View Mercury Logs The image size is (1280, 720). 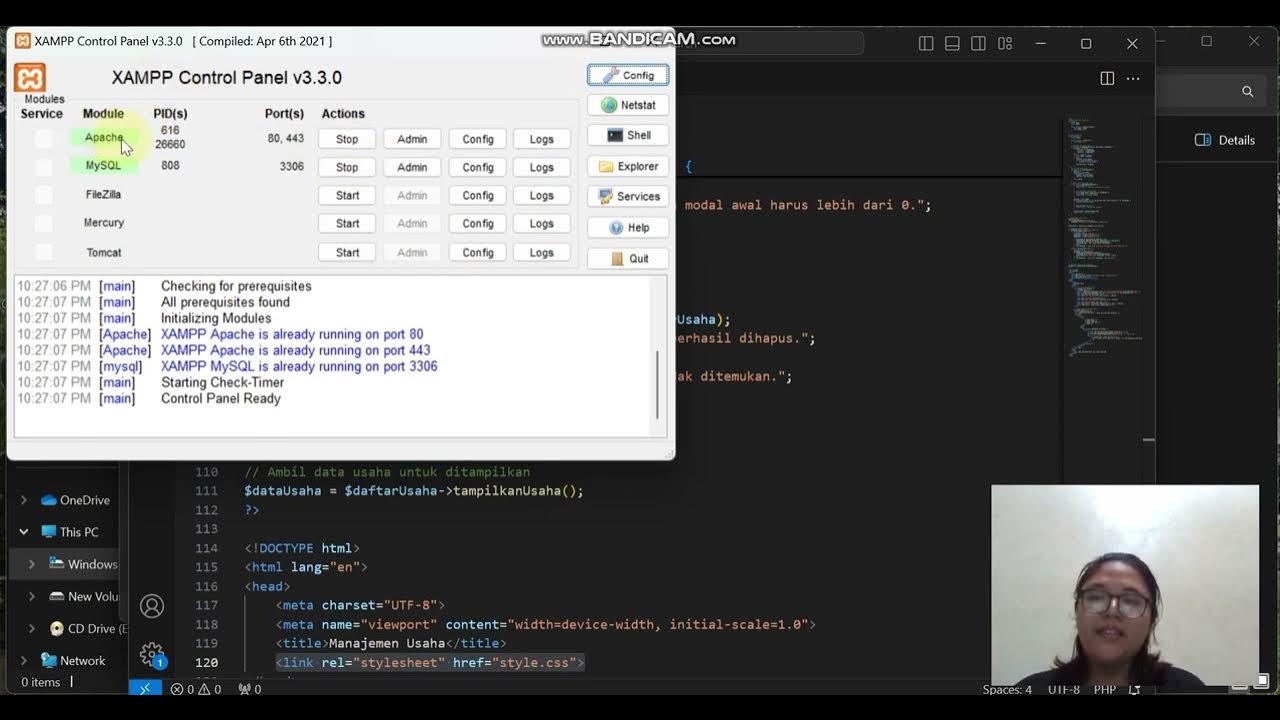click(x=542, y=223)
